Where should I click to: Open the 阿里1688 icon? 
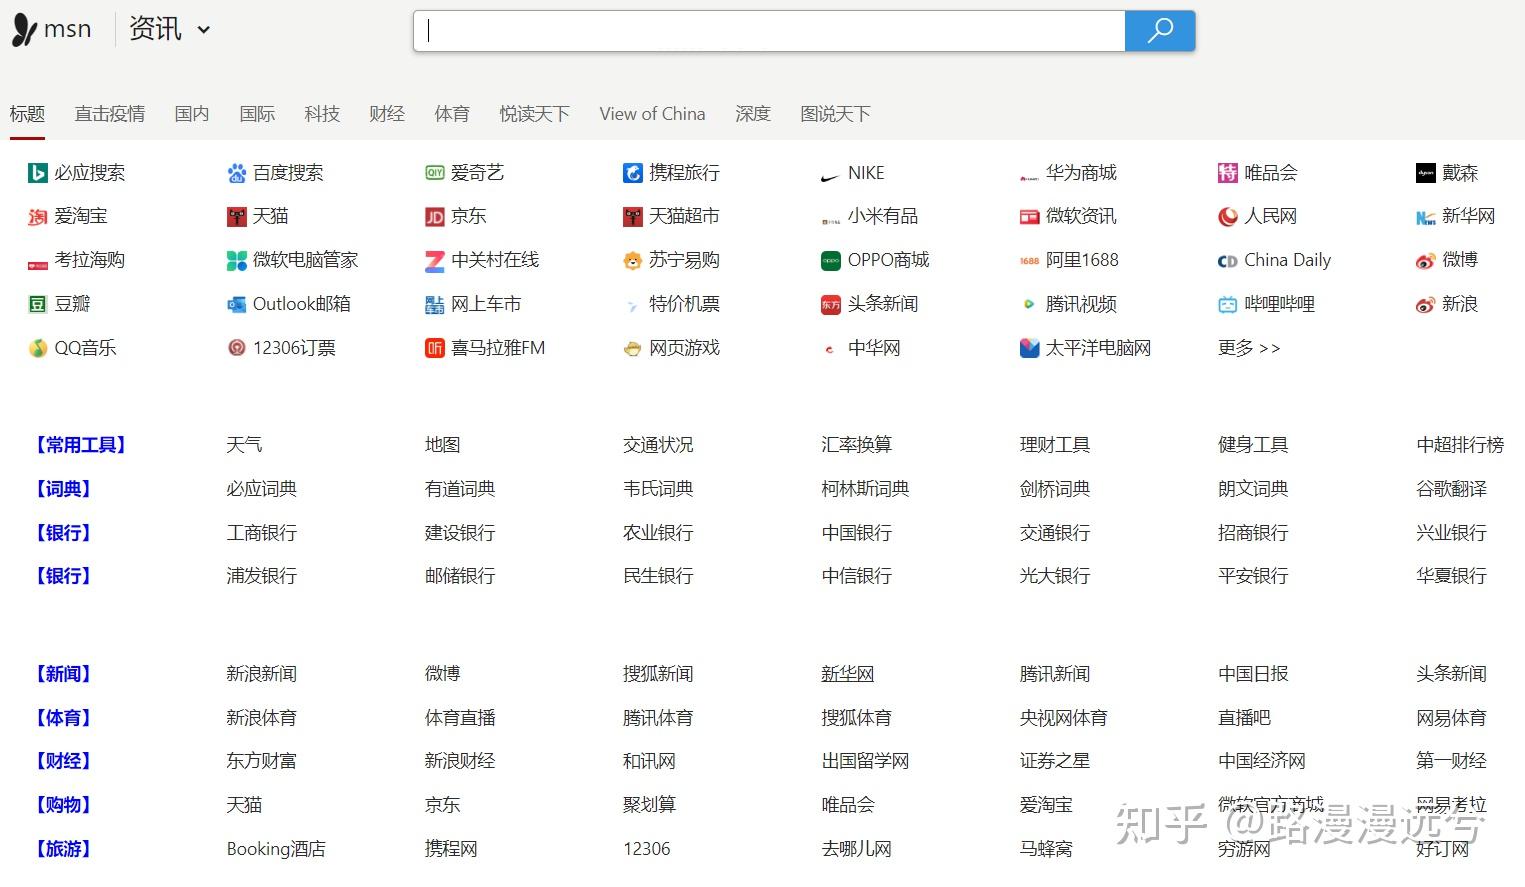coord(1029,261)
